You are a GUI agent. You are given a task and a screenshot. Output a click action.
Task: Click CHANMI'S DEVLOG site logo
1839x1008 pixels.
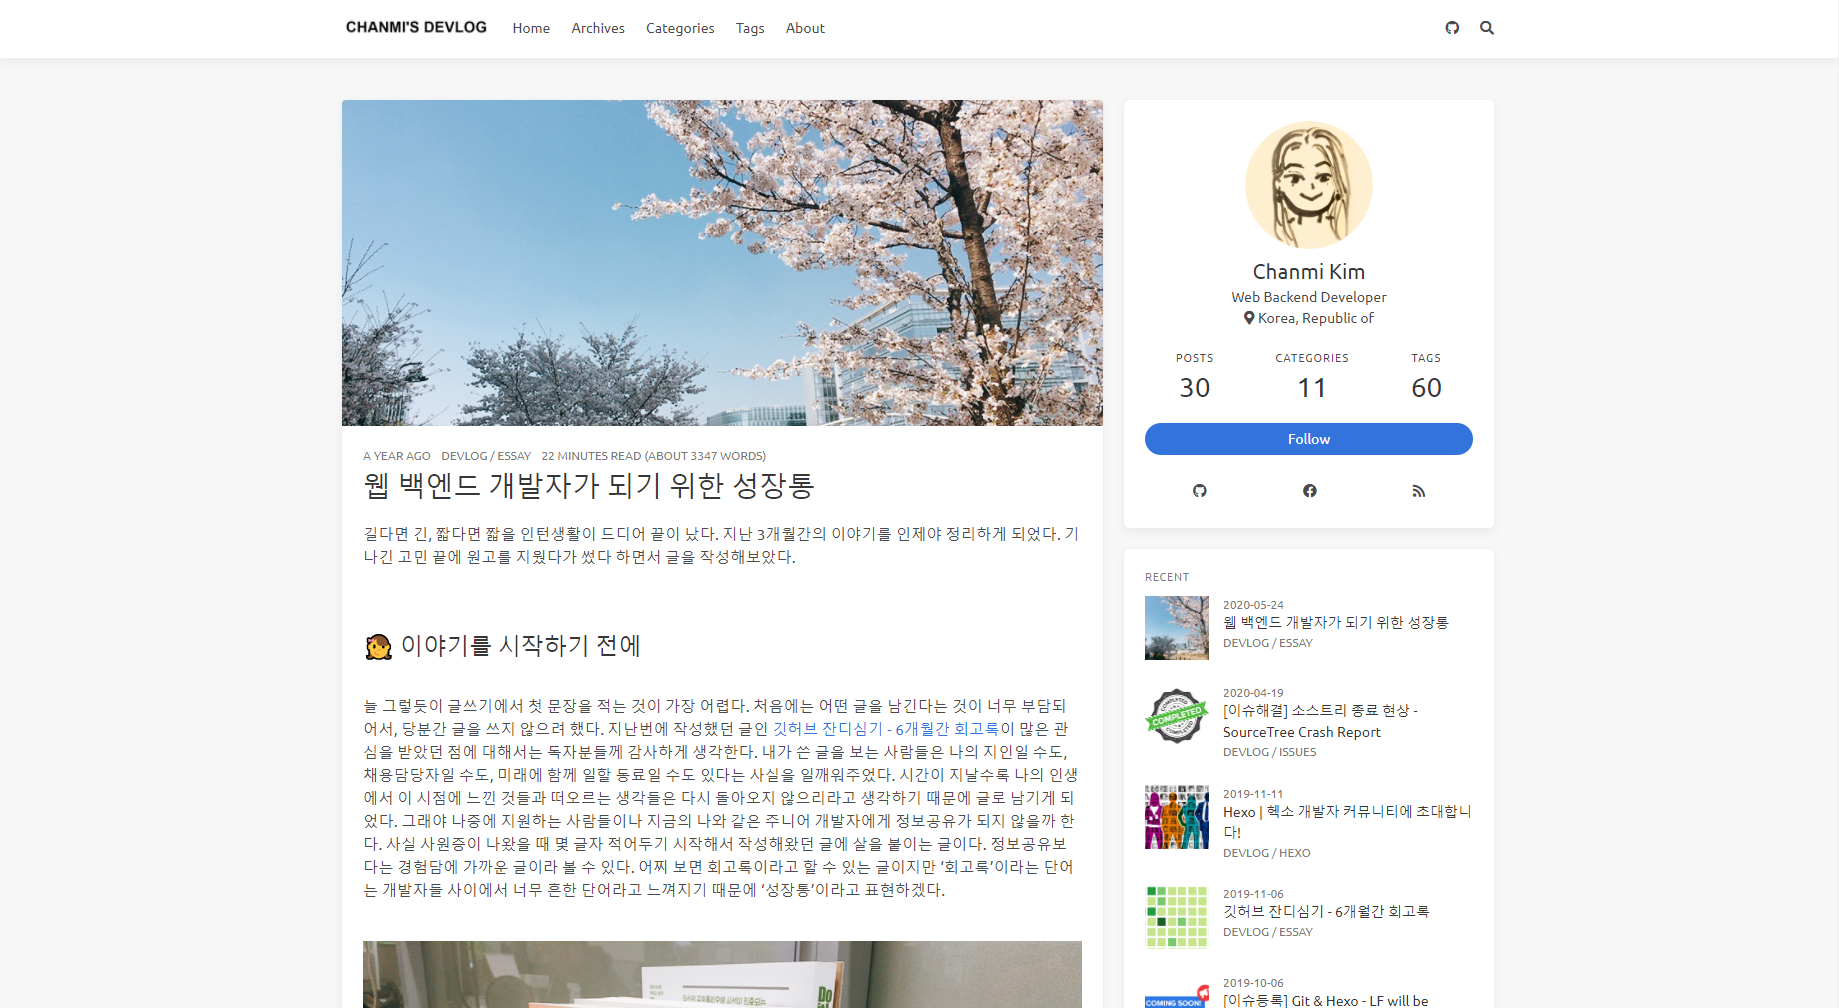click(x=416, y=27)
